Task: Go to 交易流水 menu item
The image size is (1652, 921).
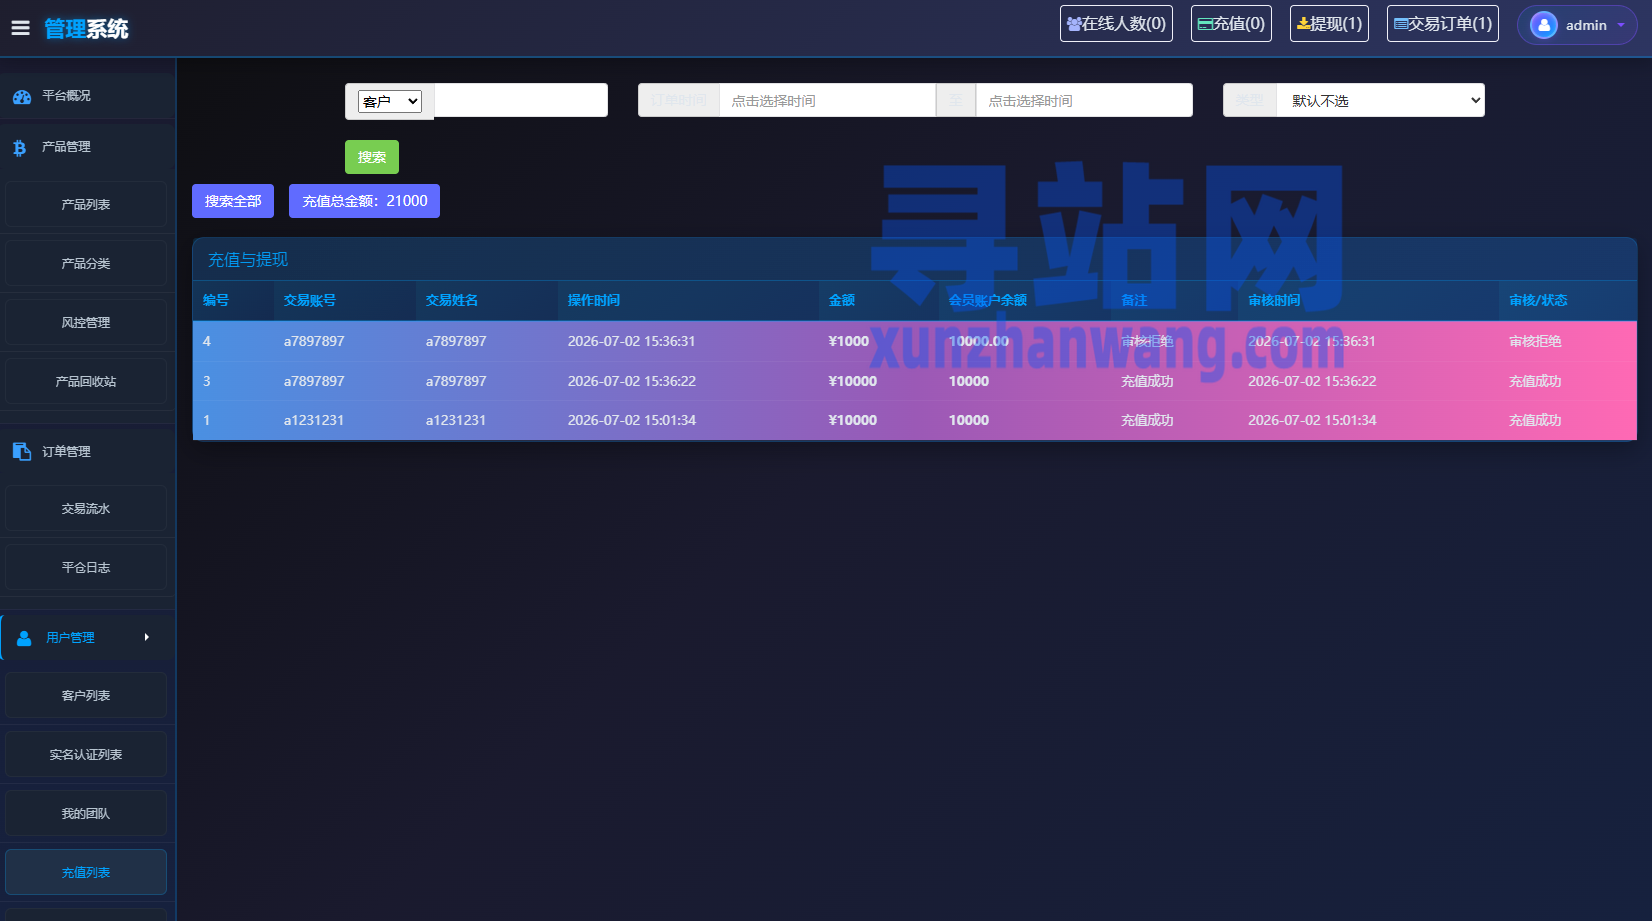Action: (86, 508)
